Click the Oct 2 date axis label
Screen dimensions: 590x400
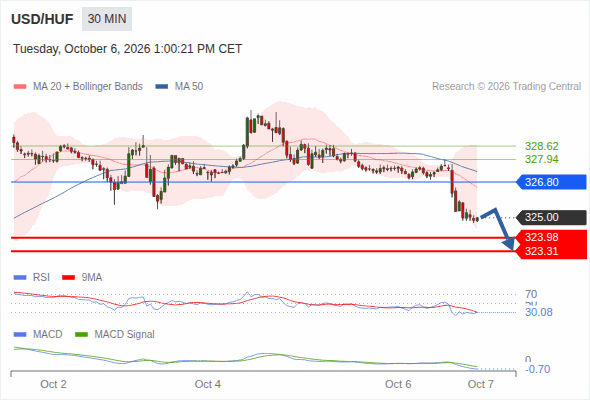tap(53, 384)
